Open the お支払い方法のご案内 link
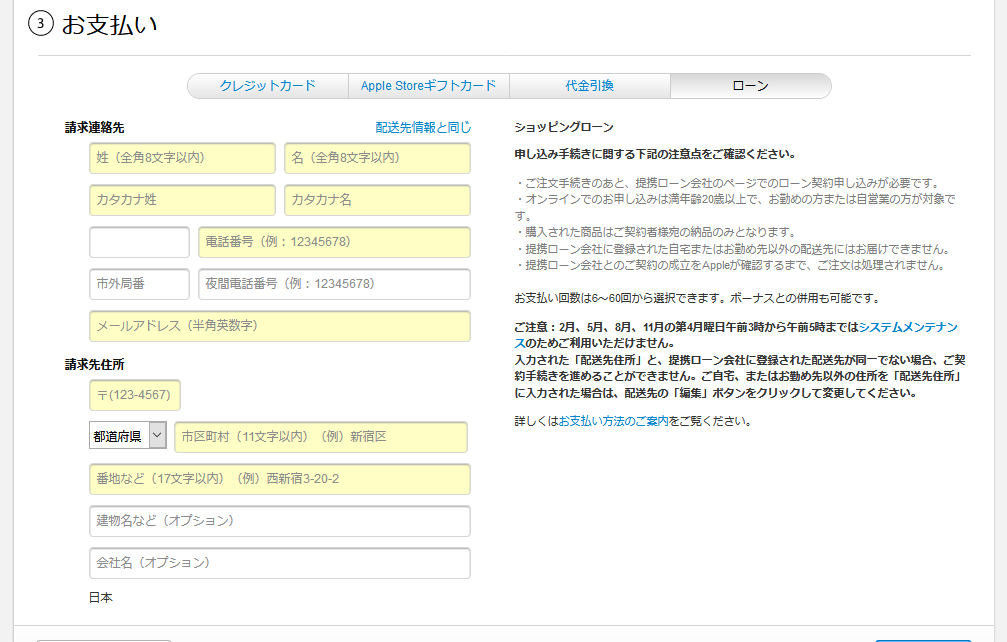Image resolution: width=1007 pixels, height=642 pixels. [x=613, y=421]
